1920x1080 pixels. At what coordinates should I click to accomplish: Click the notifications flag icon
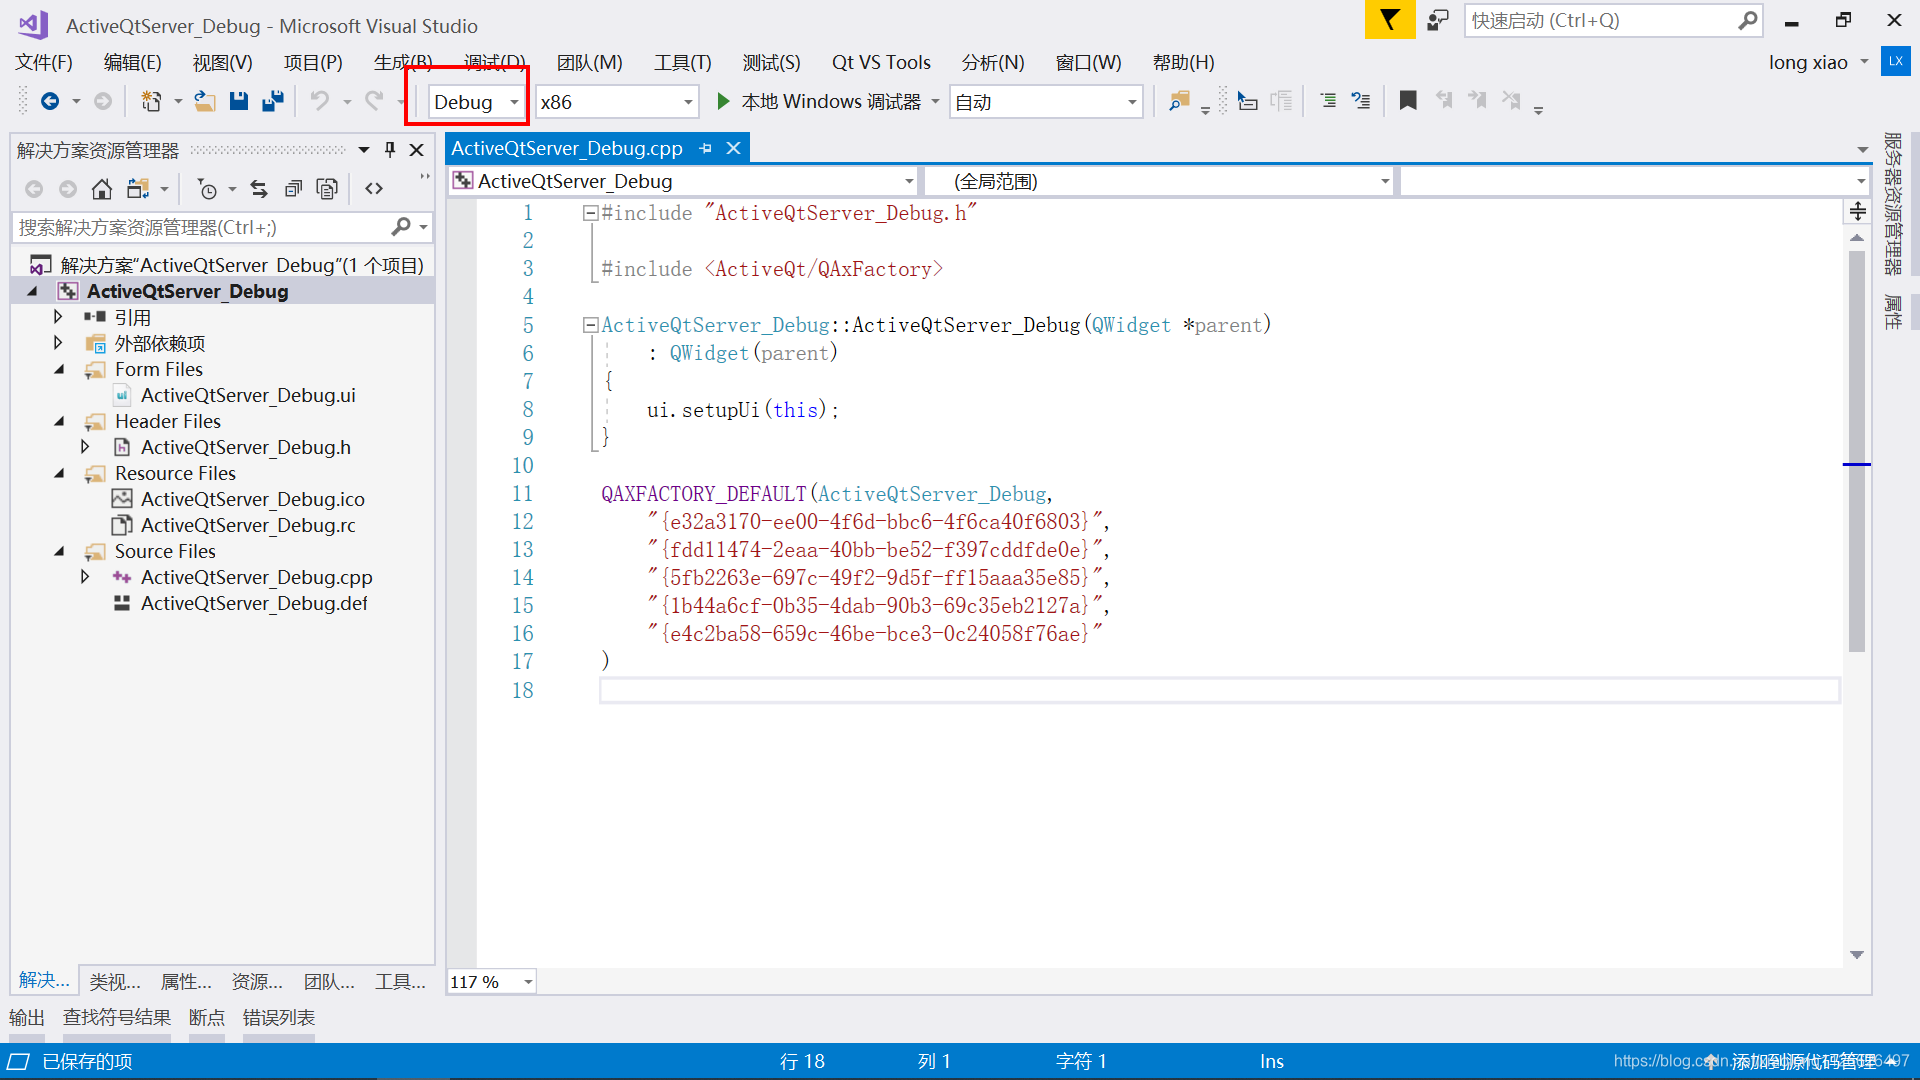1389,20
